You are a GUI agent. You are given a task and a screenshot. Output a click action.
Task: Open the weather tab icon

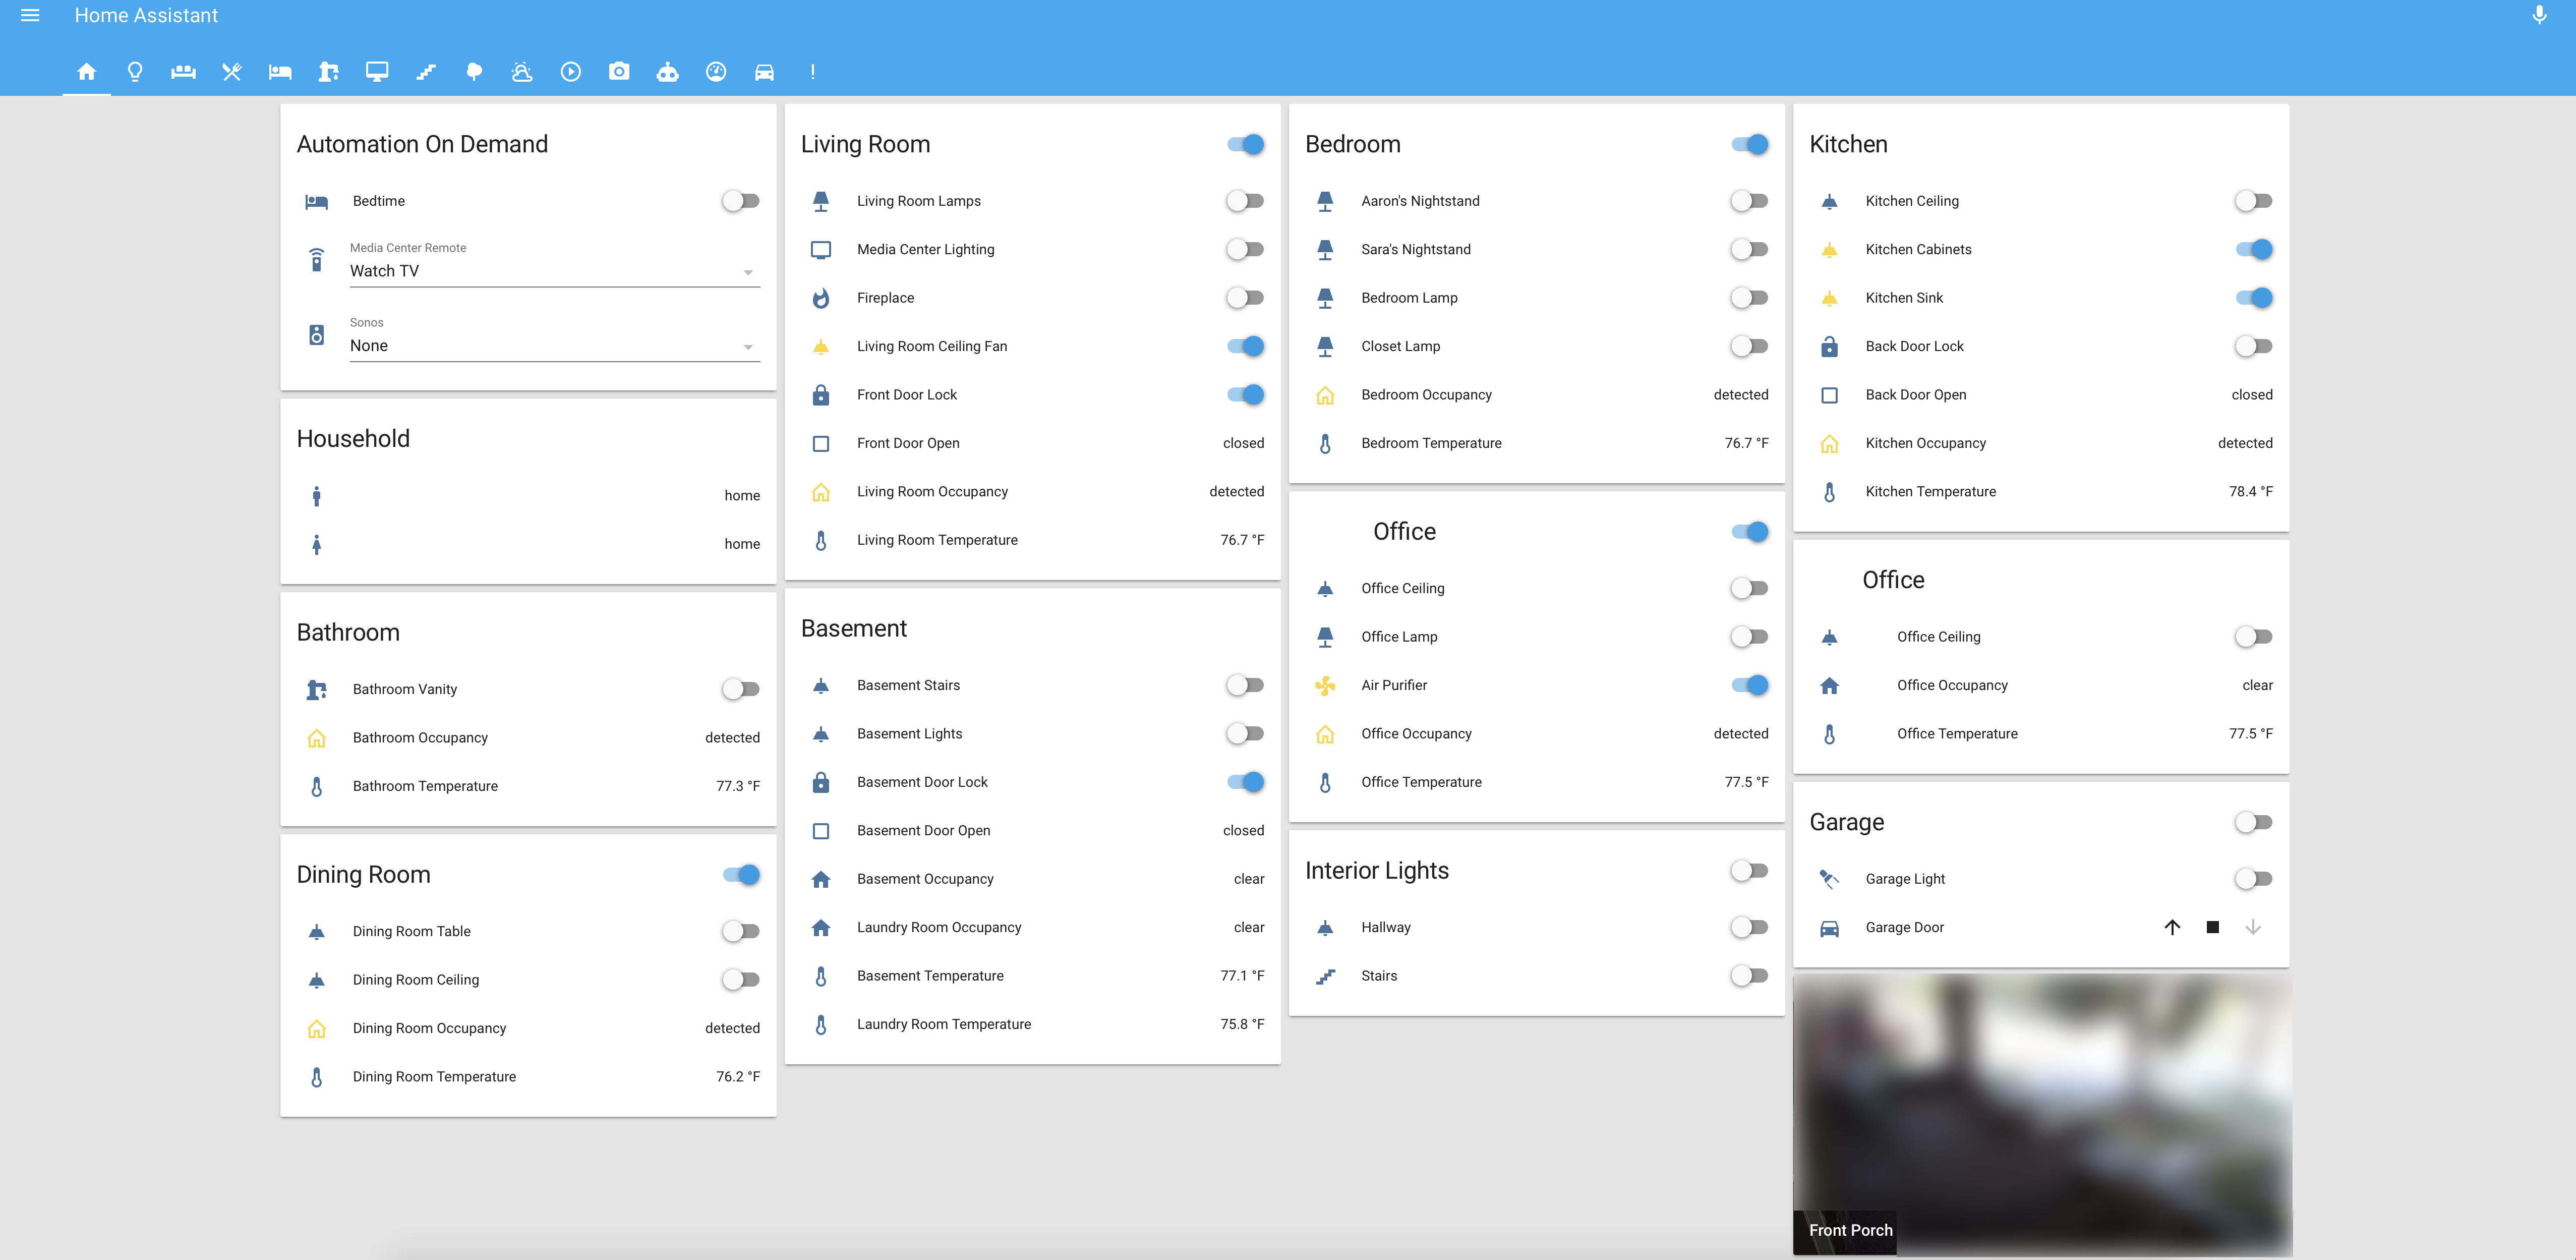pyautogui.click(x=522, y=71)
